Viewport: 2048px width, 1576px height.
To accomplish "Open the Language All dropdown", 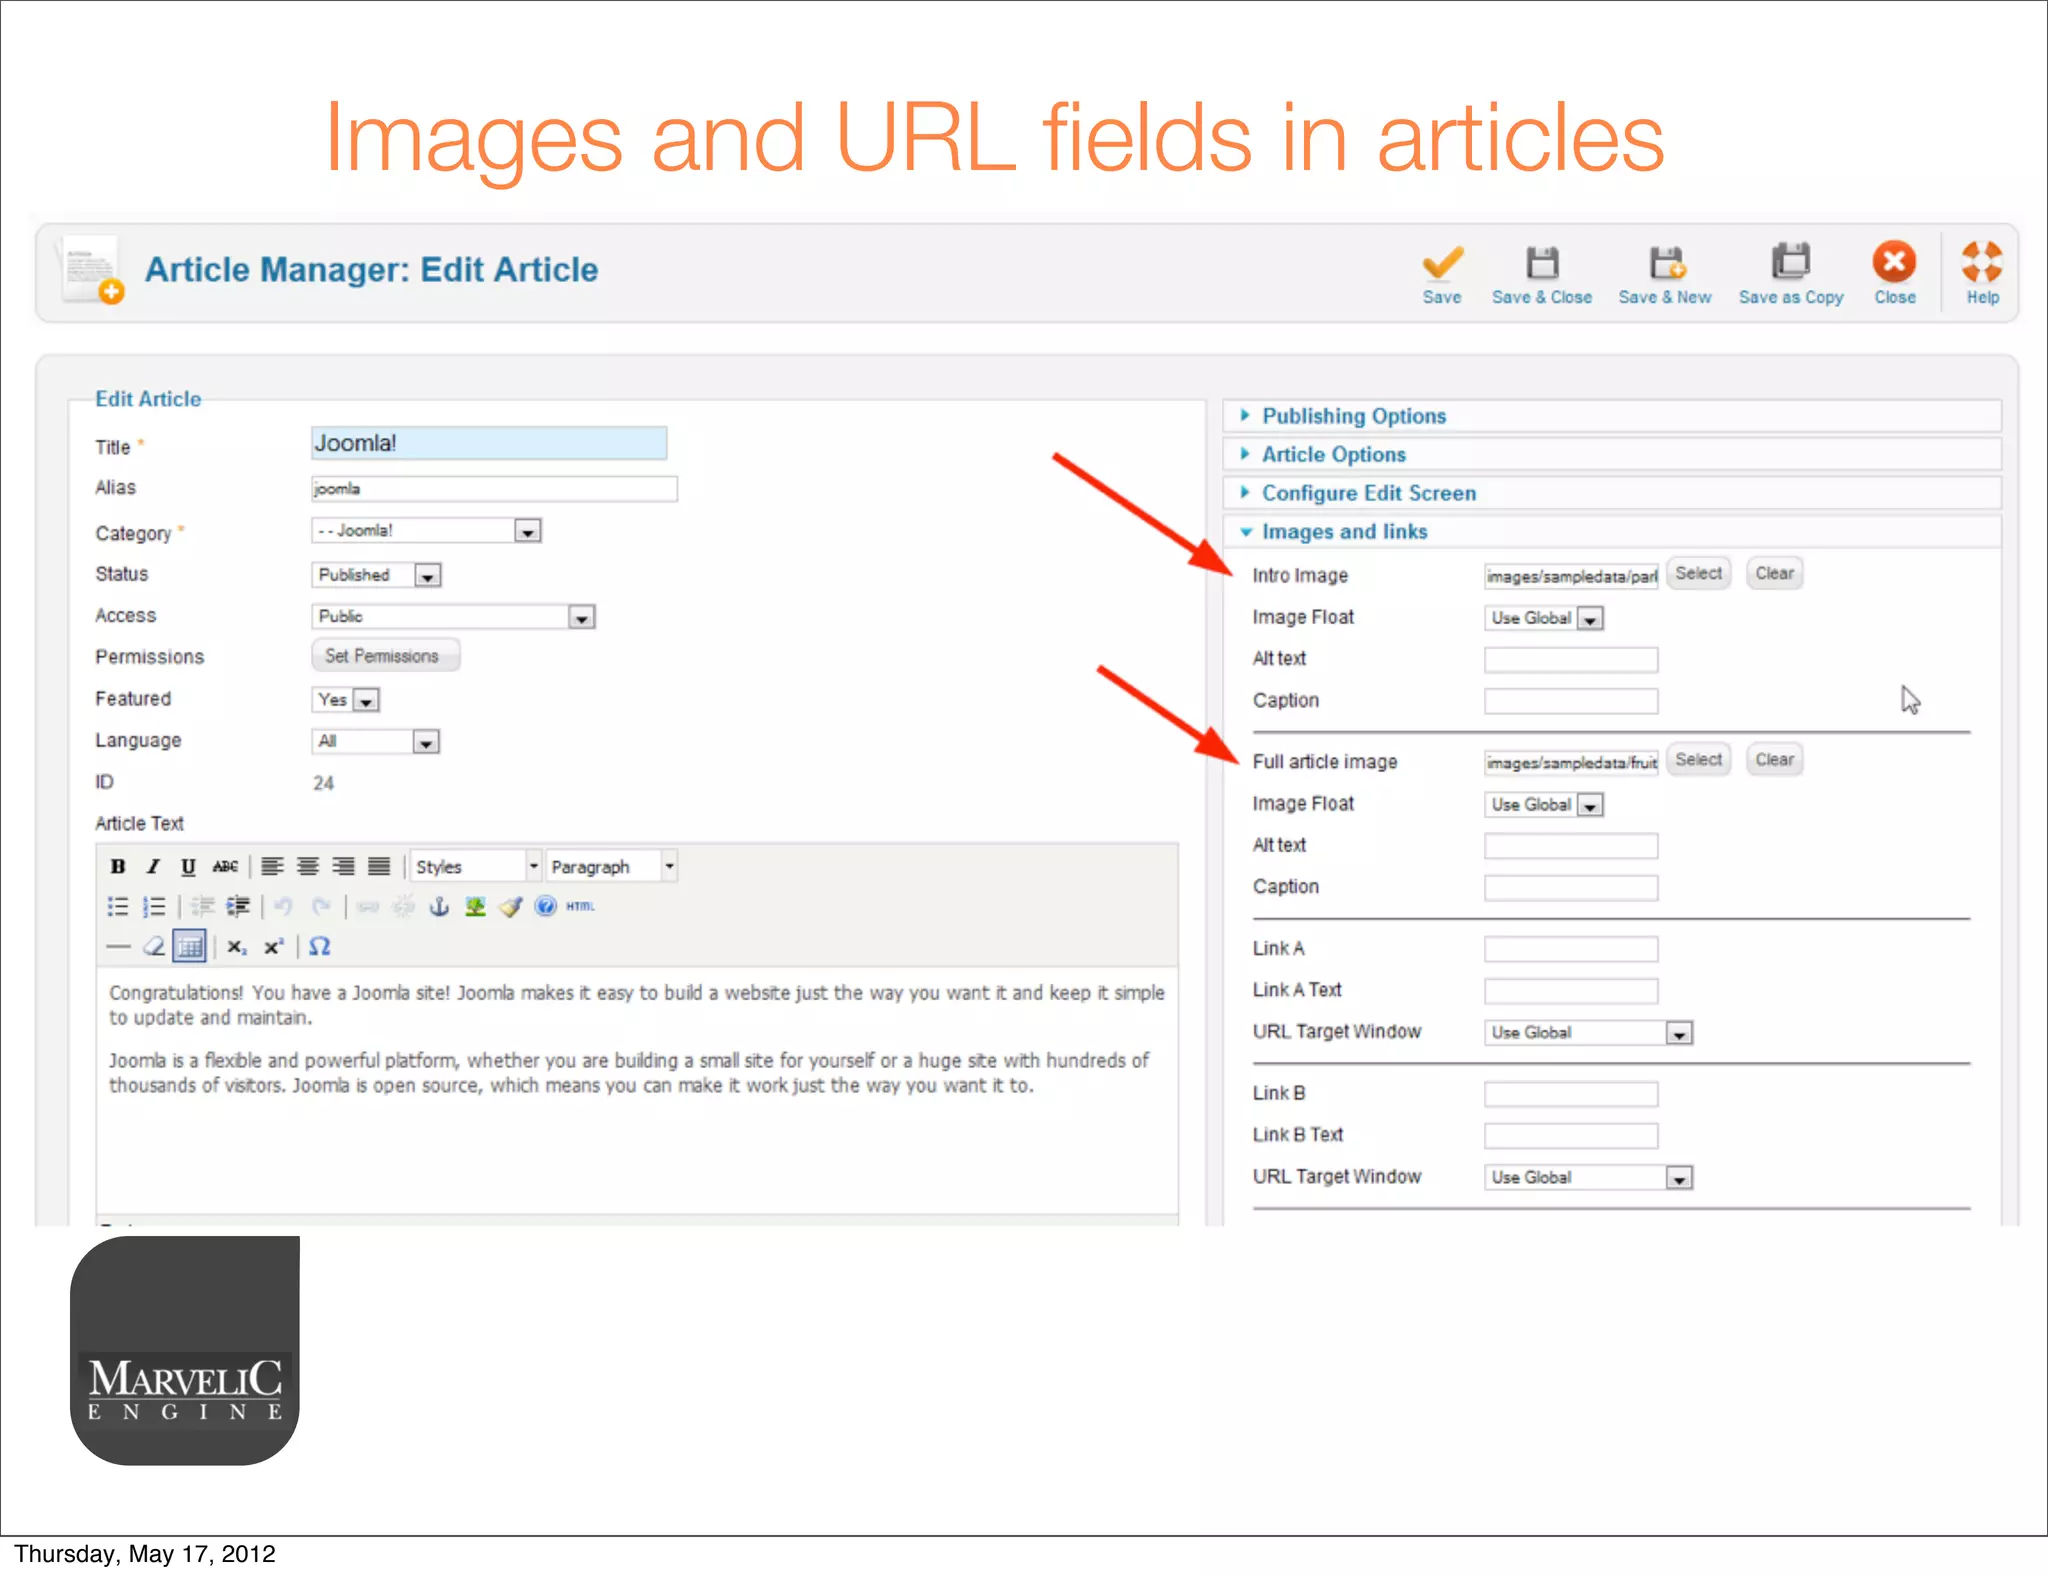I will click(x=375, y=741).
